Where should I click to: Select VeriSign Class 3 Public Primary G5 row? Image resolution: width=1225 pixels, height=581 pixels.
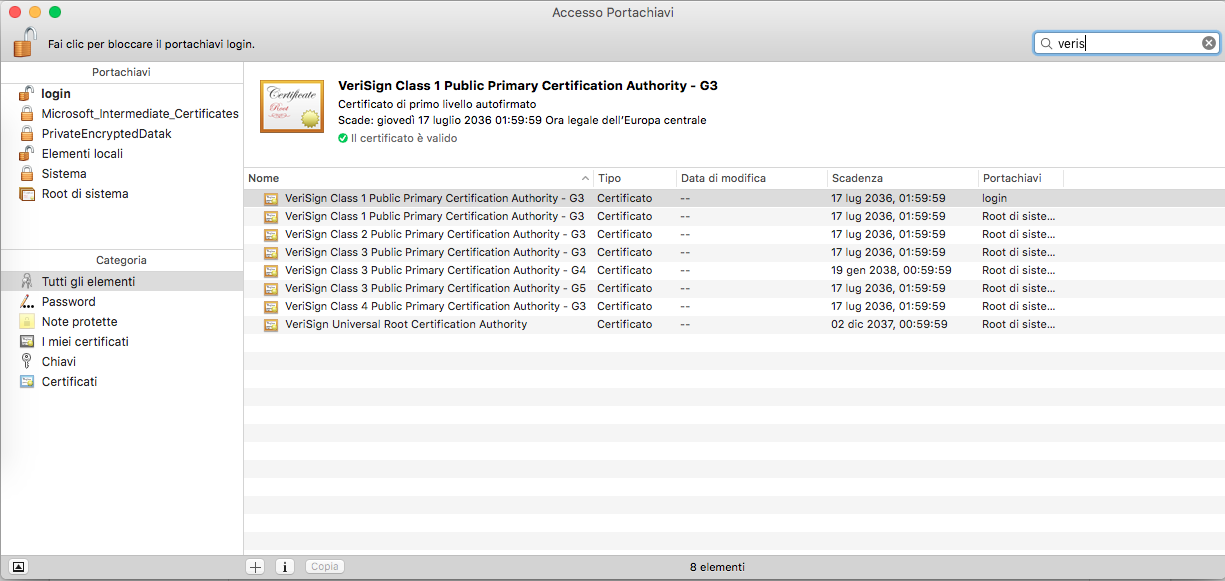(x=734, y=288)
